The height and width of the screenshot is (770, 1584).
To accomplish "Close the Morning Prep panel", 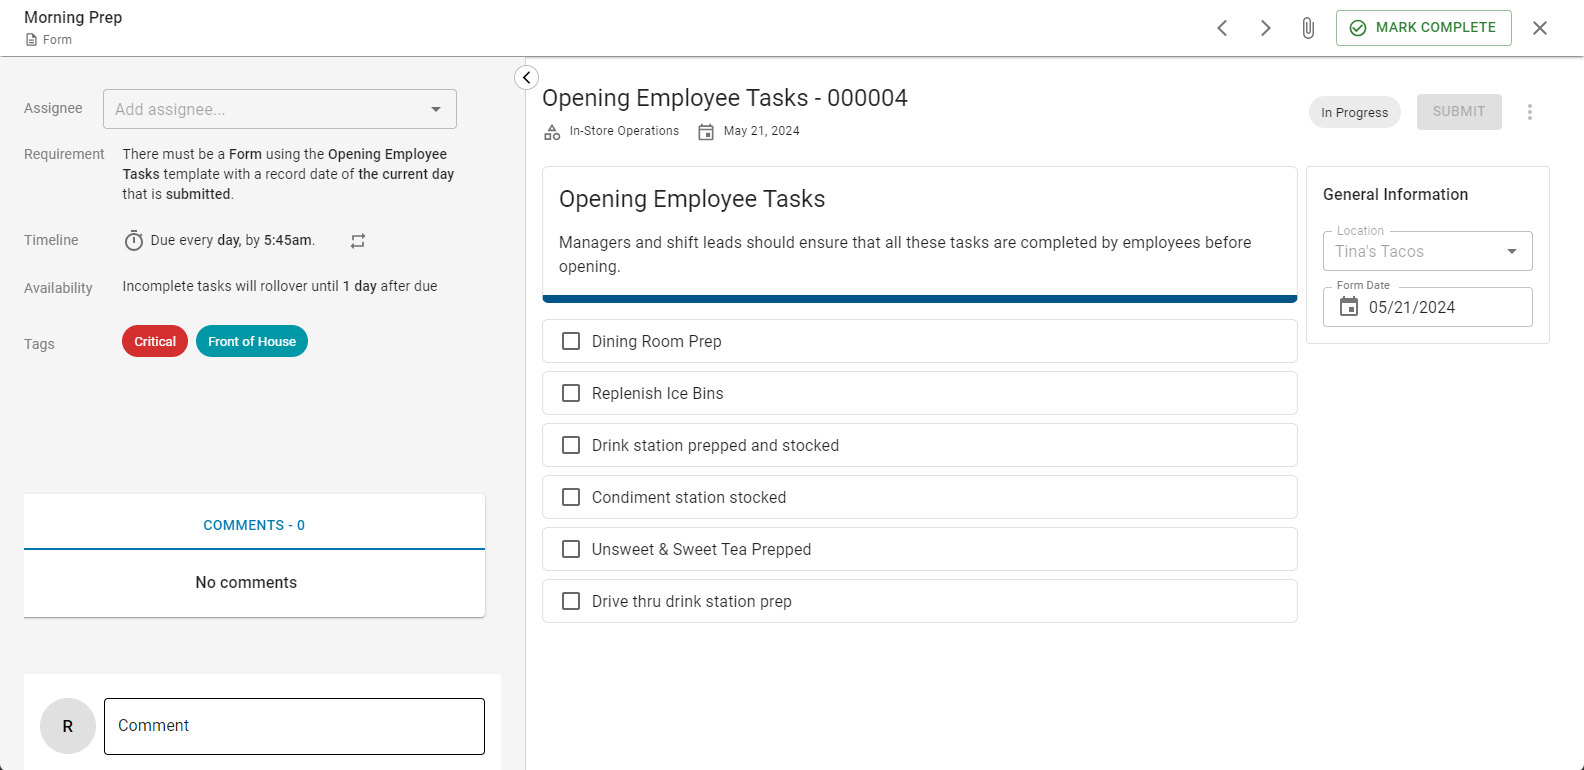I will click(x=1540, y=28).
